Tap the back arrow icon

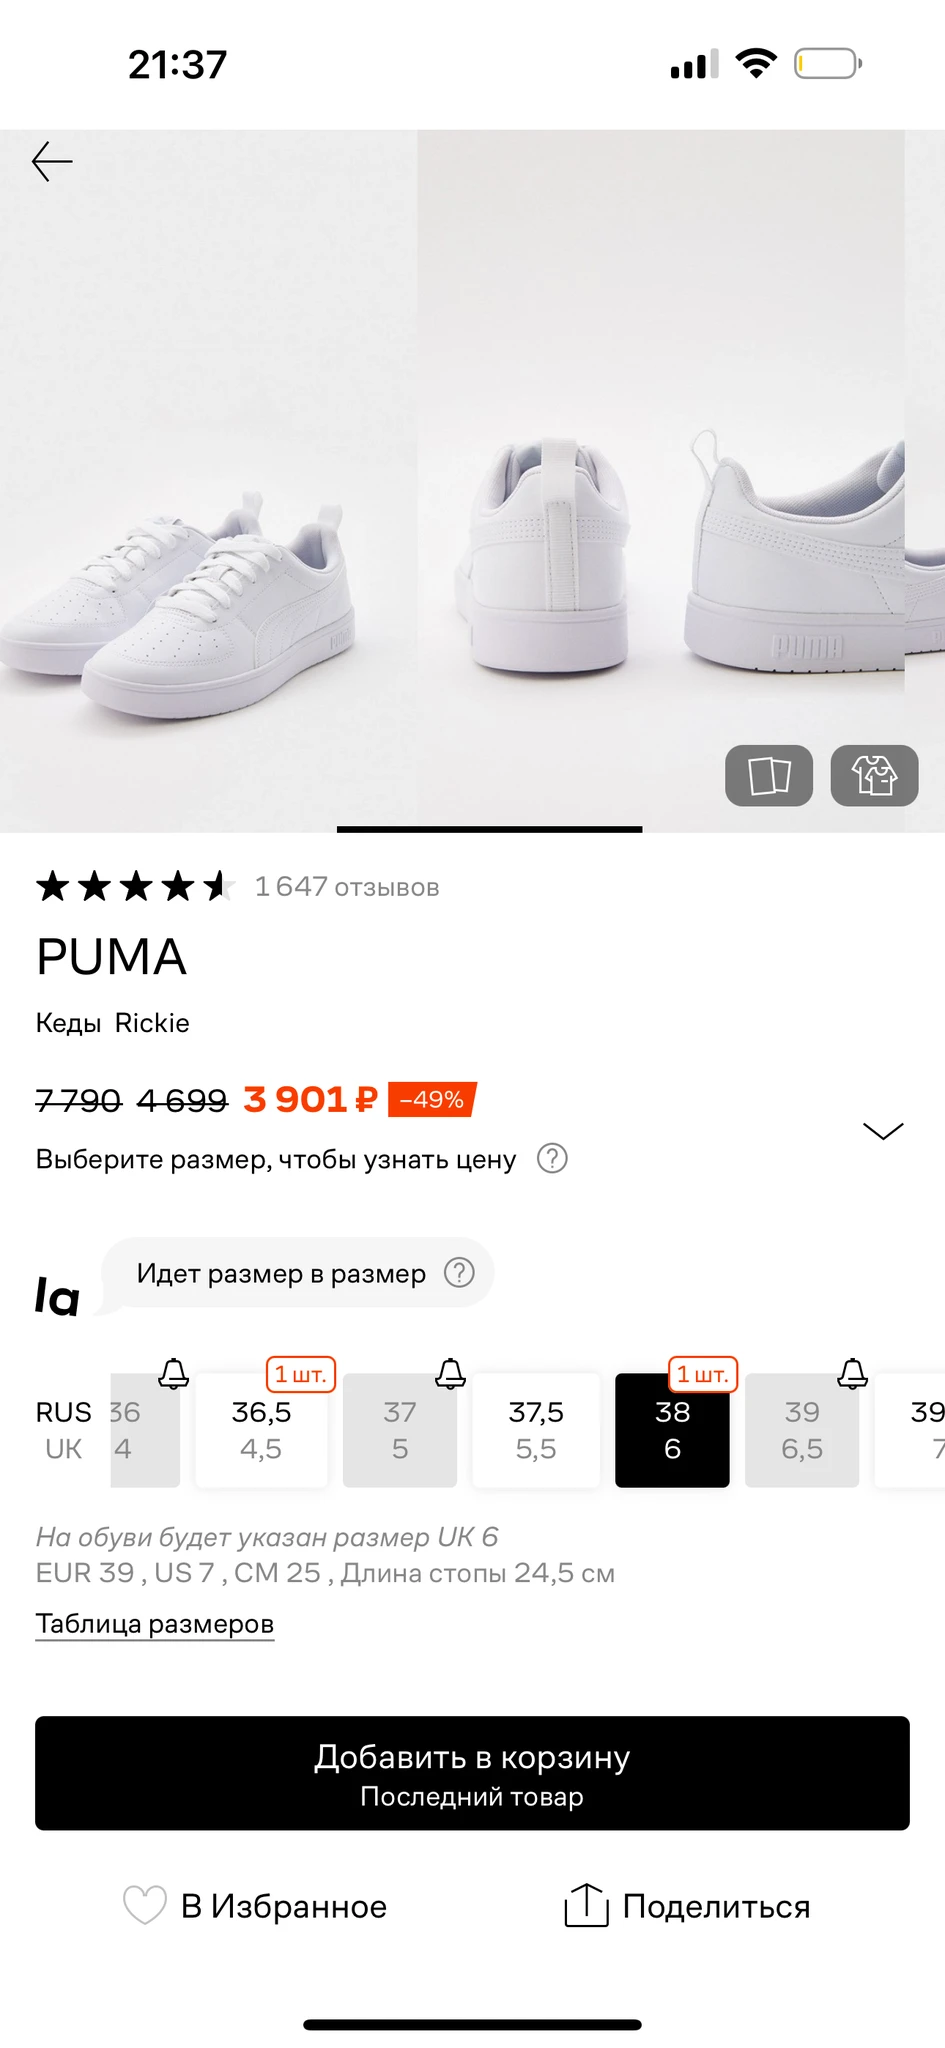tap(52, 161)
